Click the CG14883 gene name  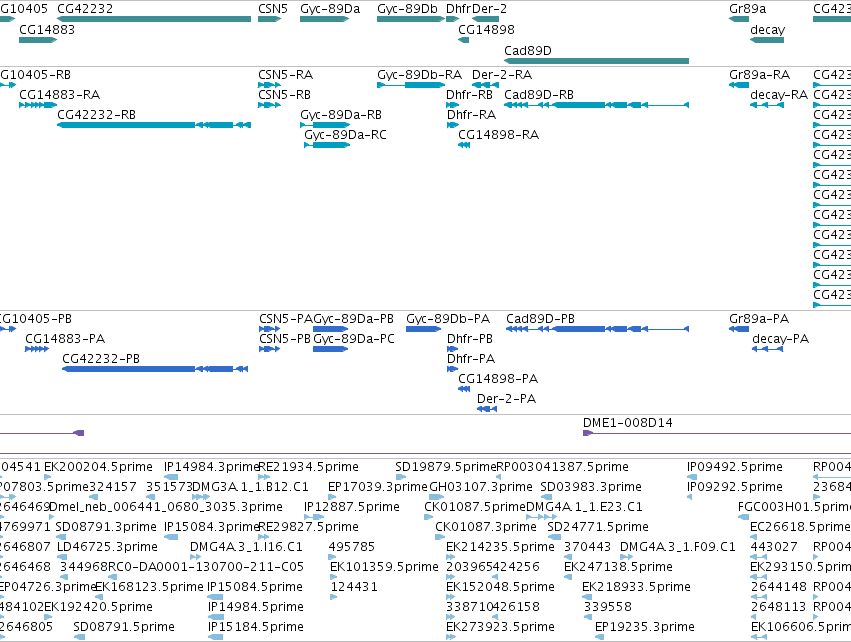click(x=47, y=30)
